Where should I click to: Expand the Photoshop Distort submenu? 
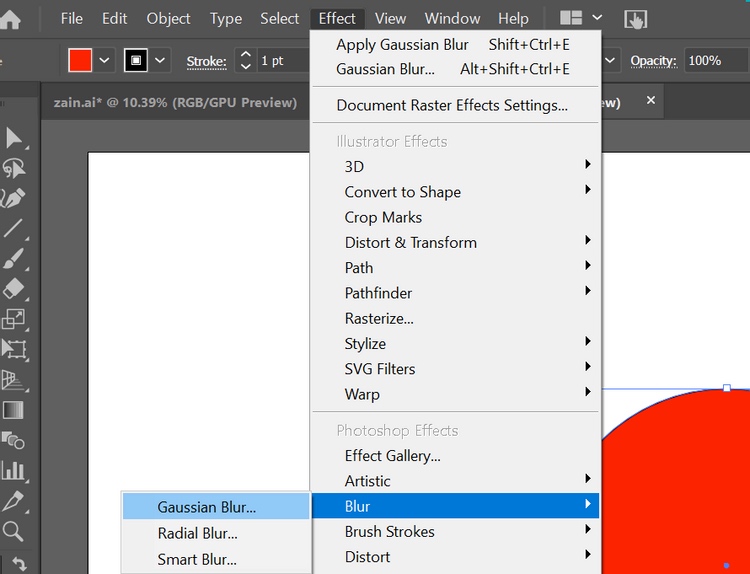coord(455,557)
